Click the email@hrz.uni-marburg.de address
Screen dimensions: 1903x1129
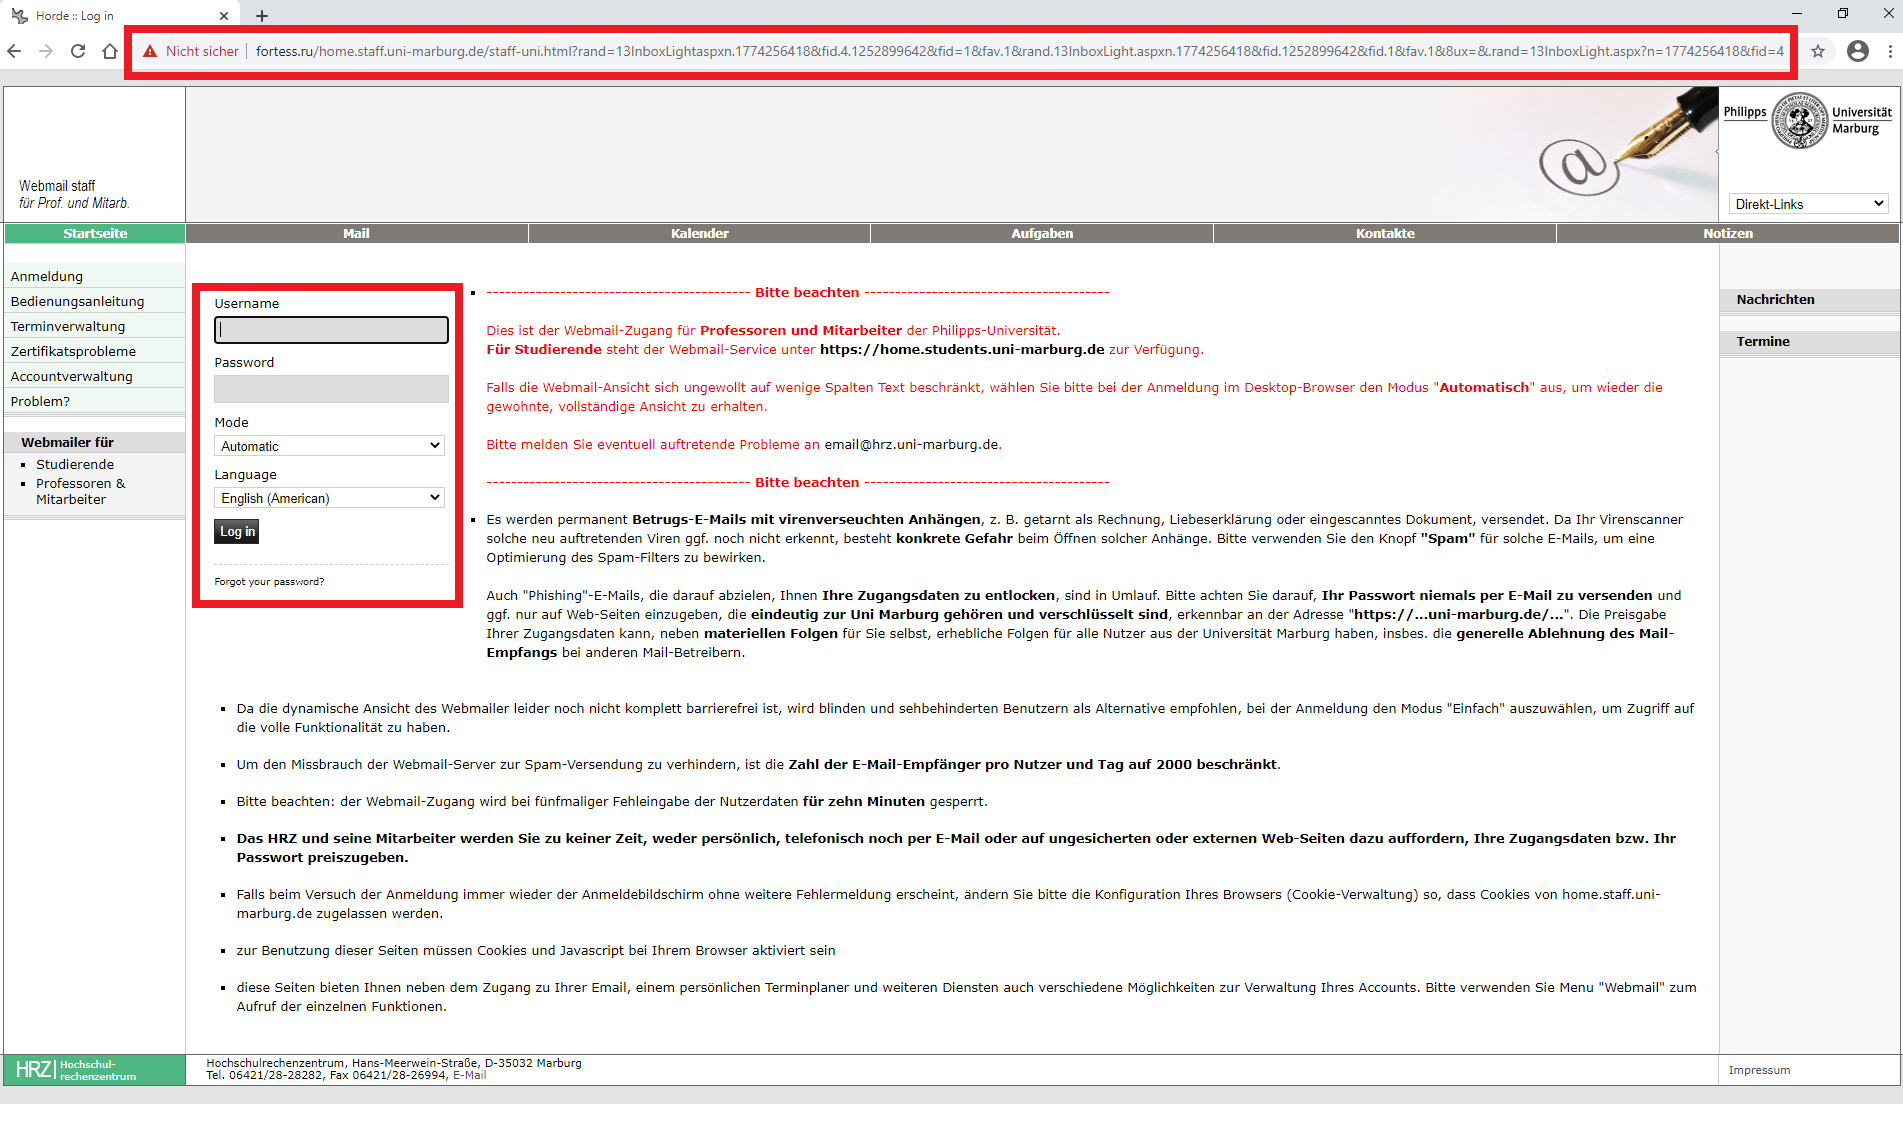tap(910, 445)
